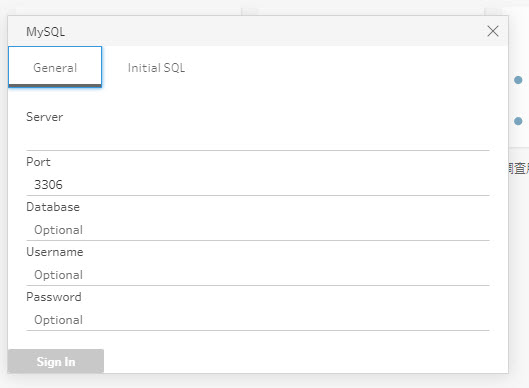Close the MySQL dialog
Image resolution: width=529 pixels, height=388 pixels.
[x=493, y=31]
